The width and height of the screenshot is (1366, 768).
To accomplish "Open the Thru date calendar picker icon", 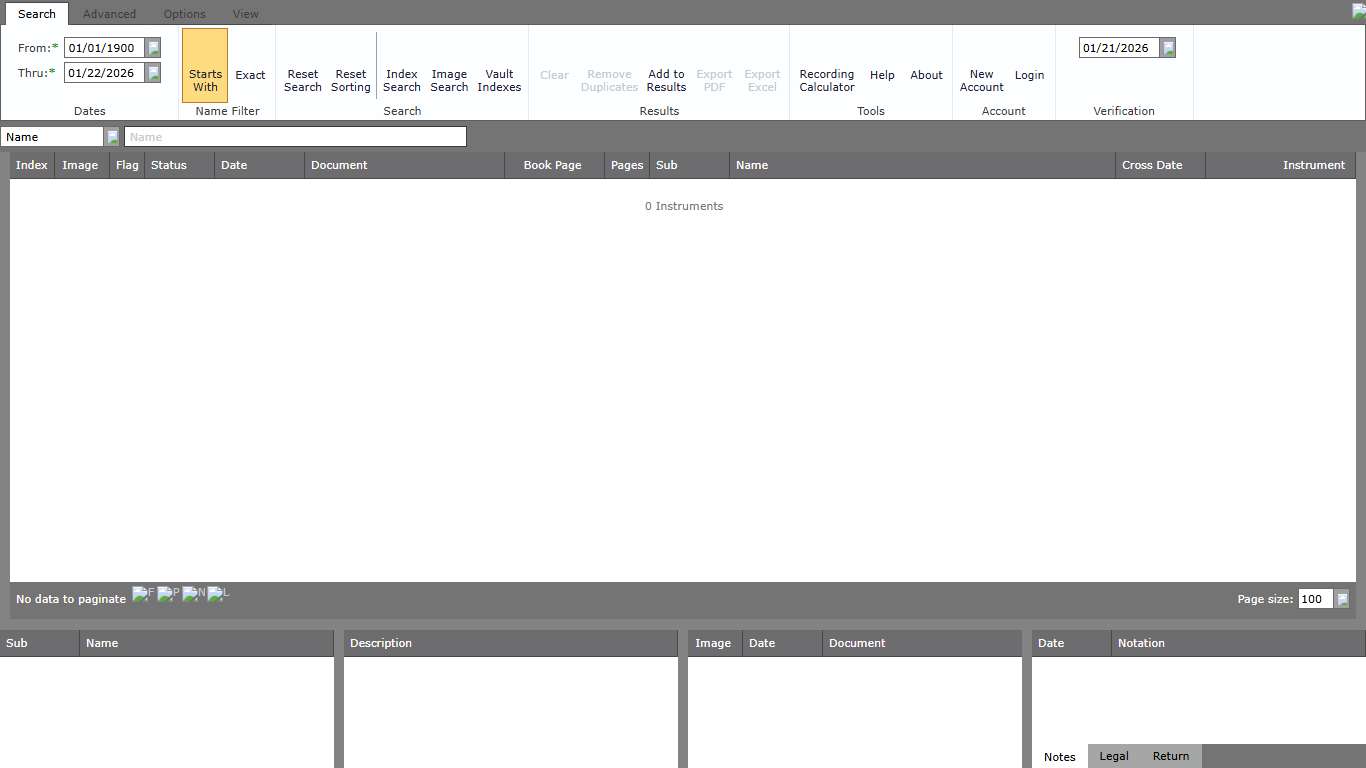I will 153,73.
